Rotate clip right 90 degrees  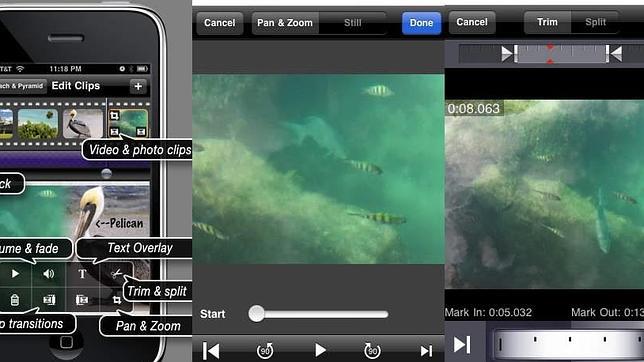(x=373, y=350)
